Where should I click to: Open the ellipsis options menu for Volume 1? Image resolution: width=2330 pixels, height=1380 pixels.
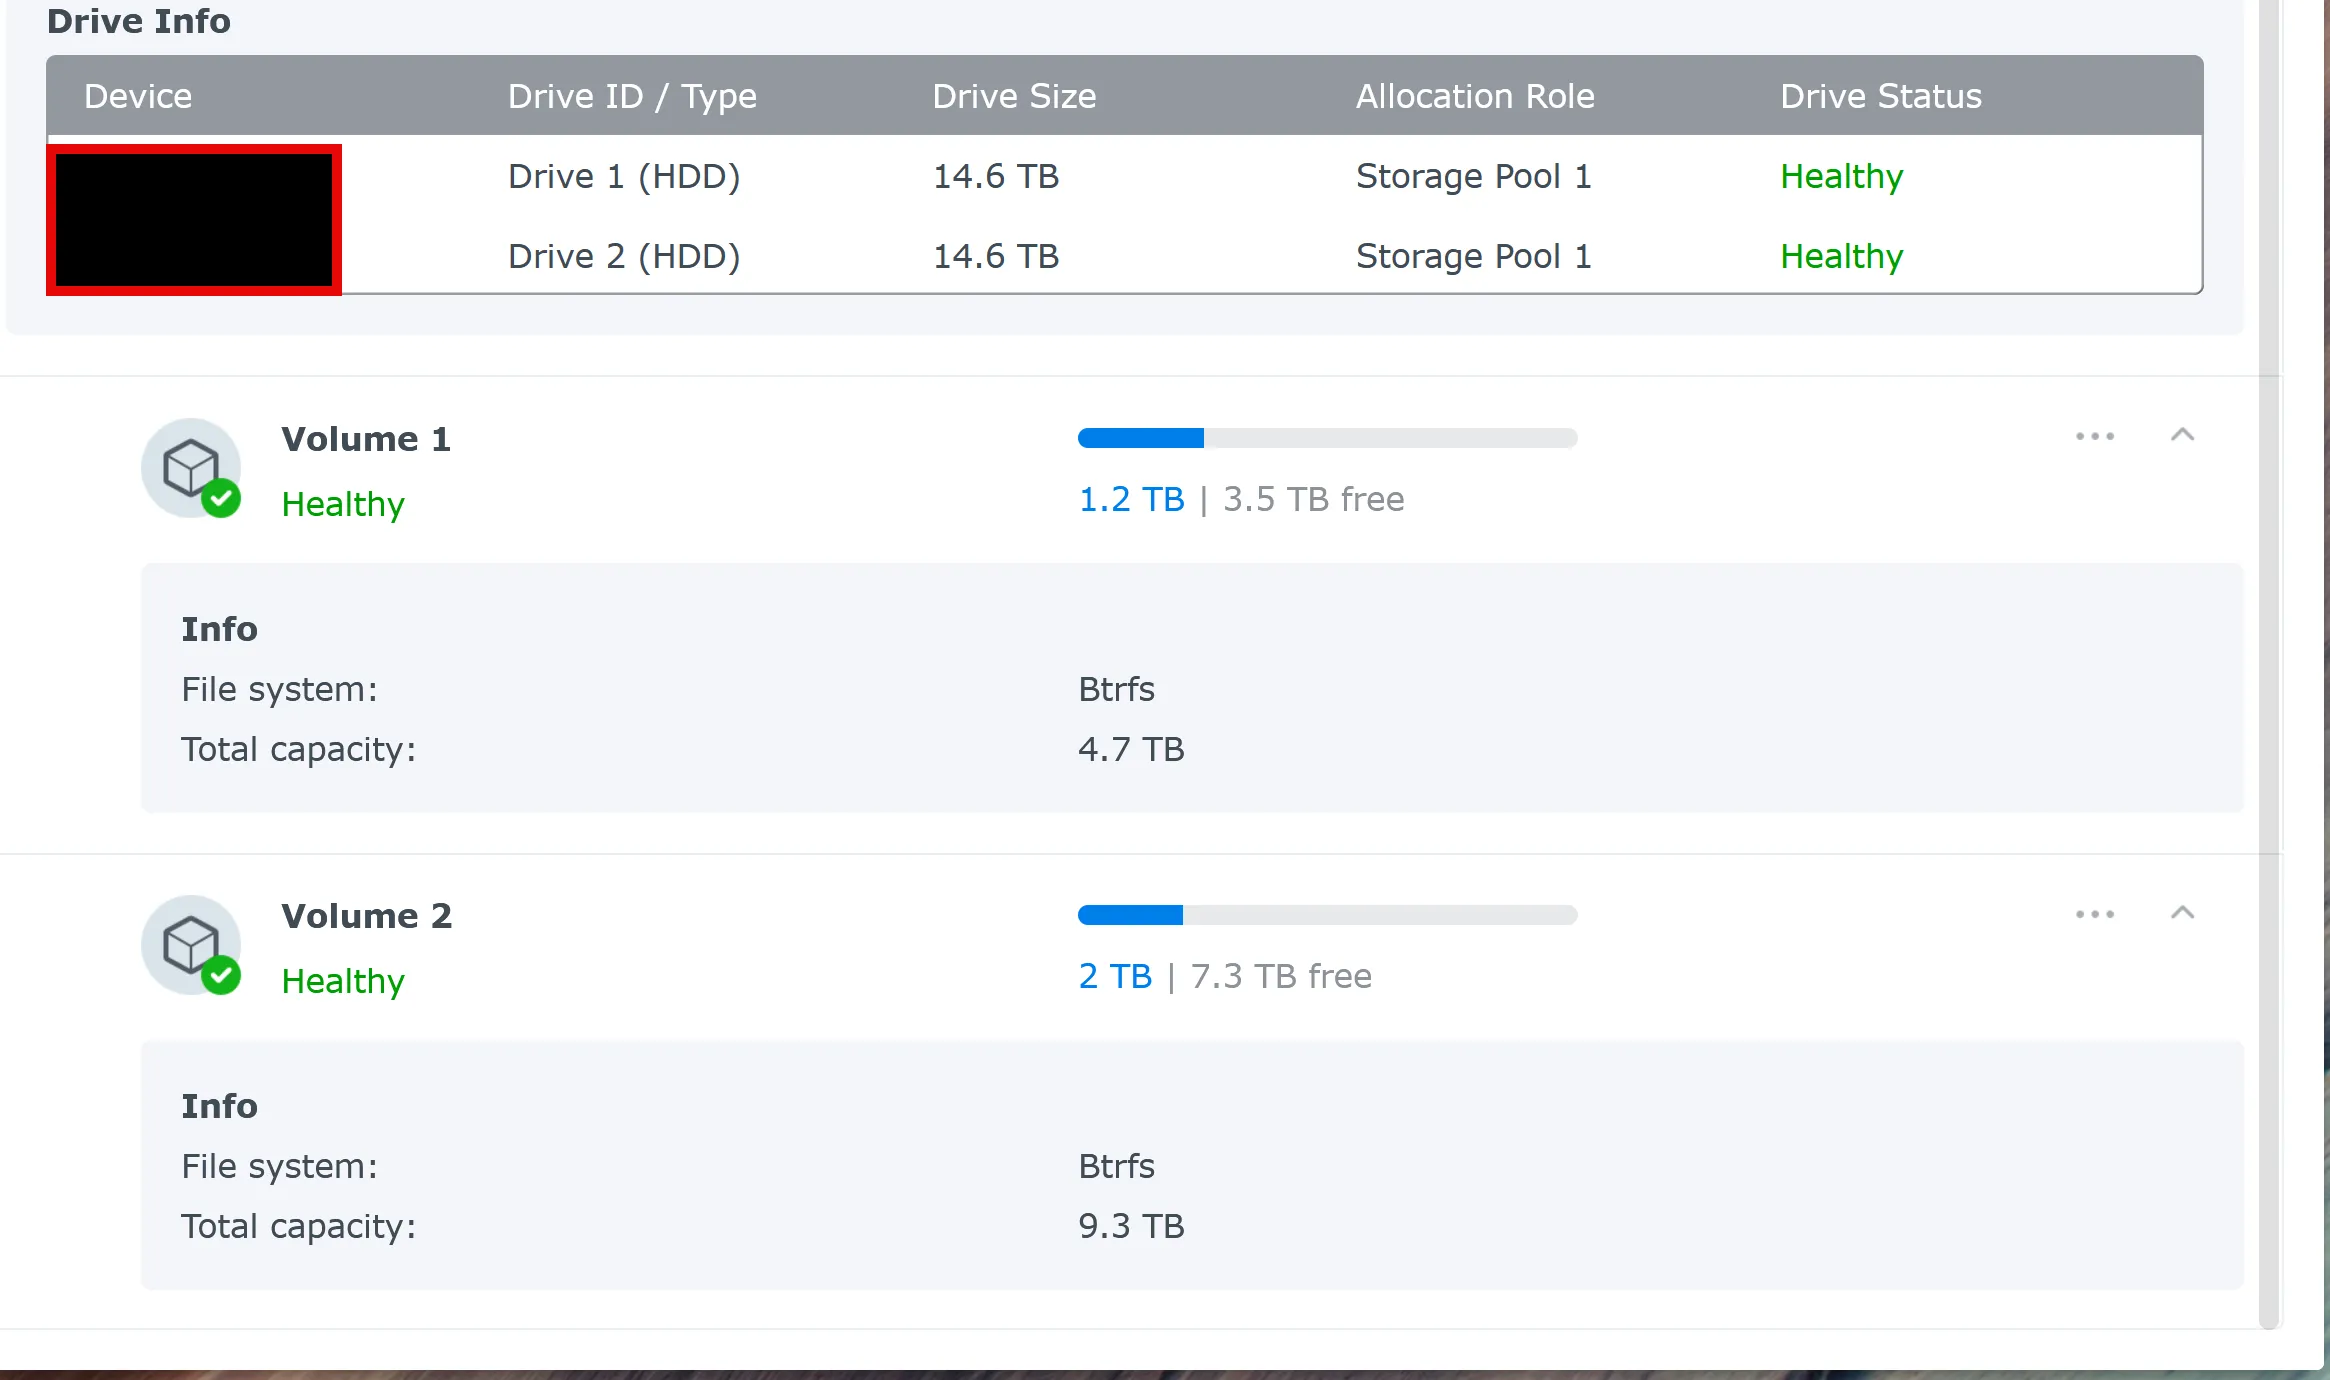click(2095, 436)
